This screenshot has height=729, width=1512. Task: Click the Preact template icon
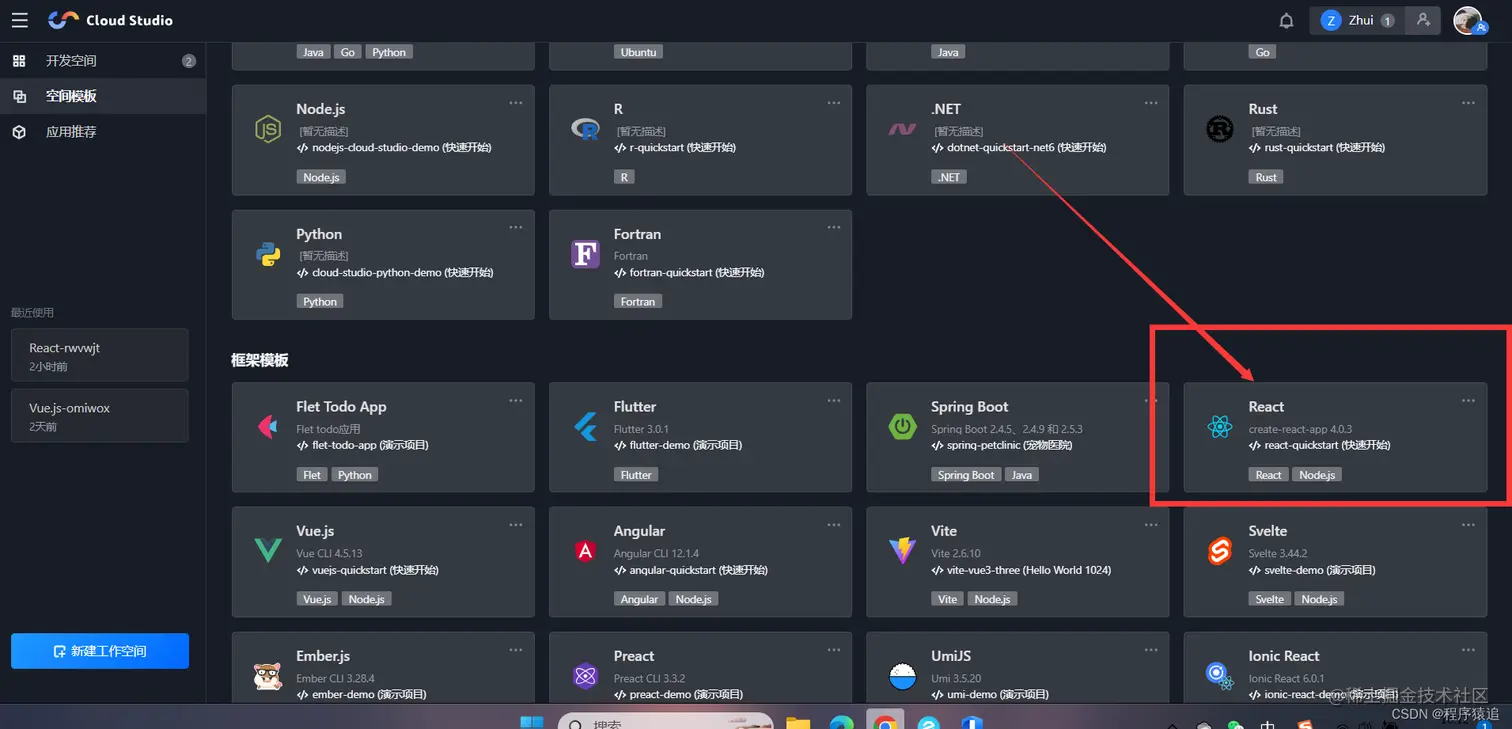click(585, 676)
